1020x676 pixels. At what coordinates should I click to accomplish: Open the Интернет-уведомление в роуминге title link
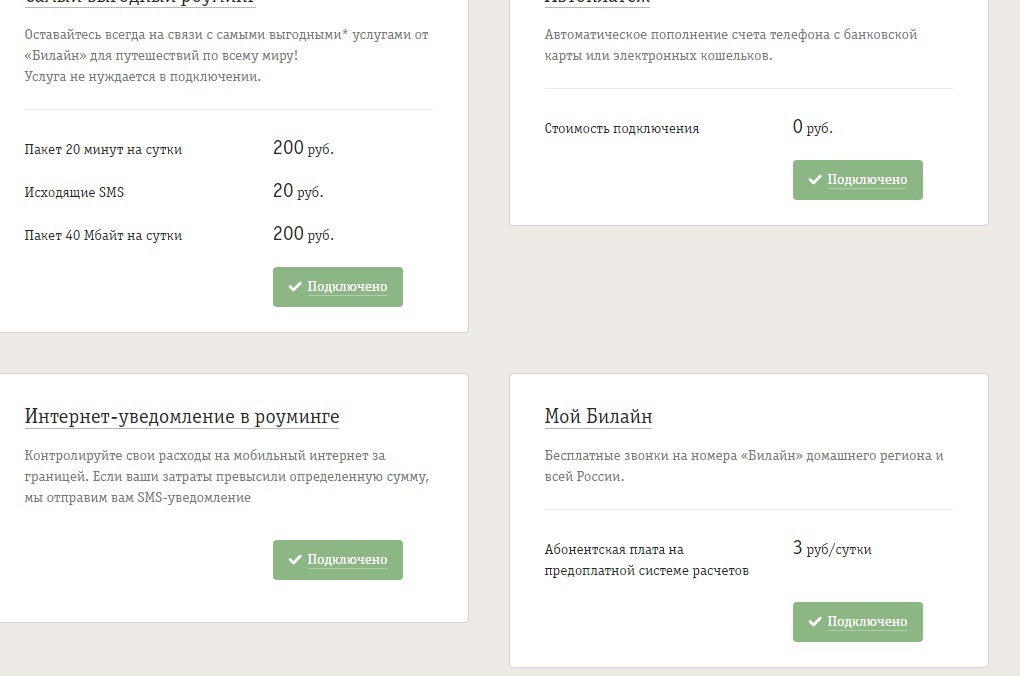182,417
